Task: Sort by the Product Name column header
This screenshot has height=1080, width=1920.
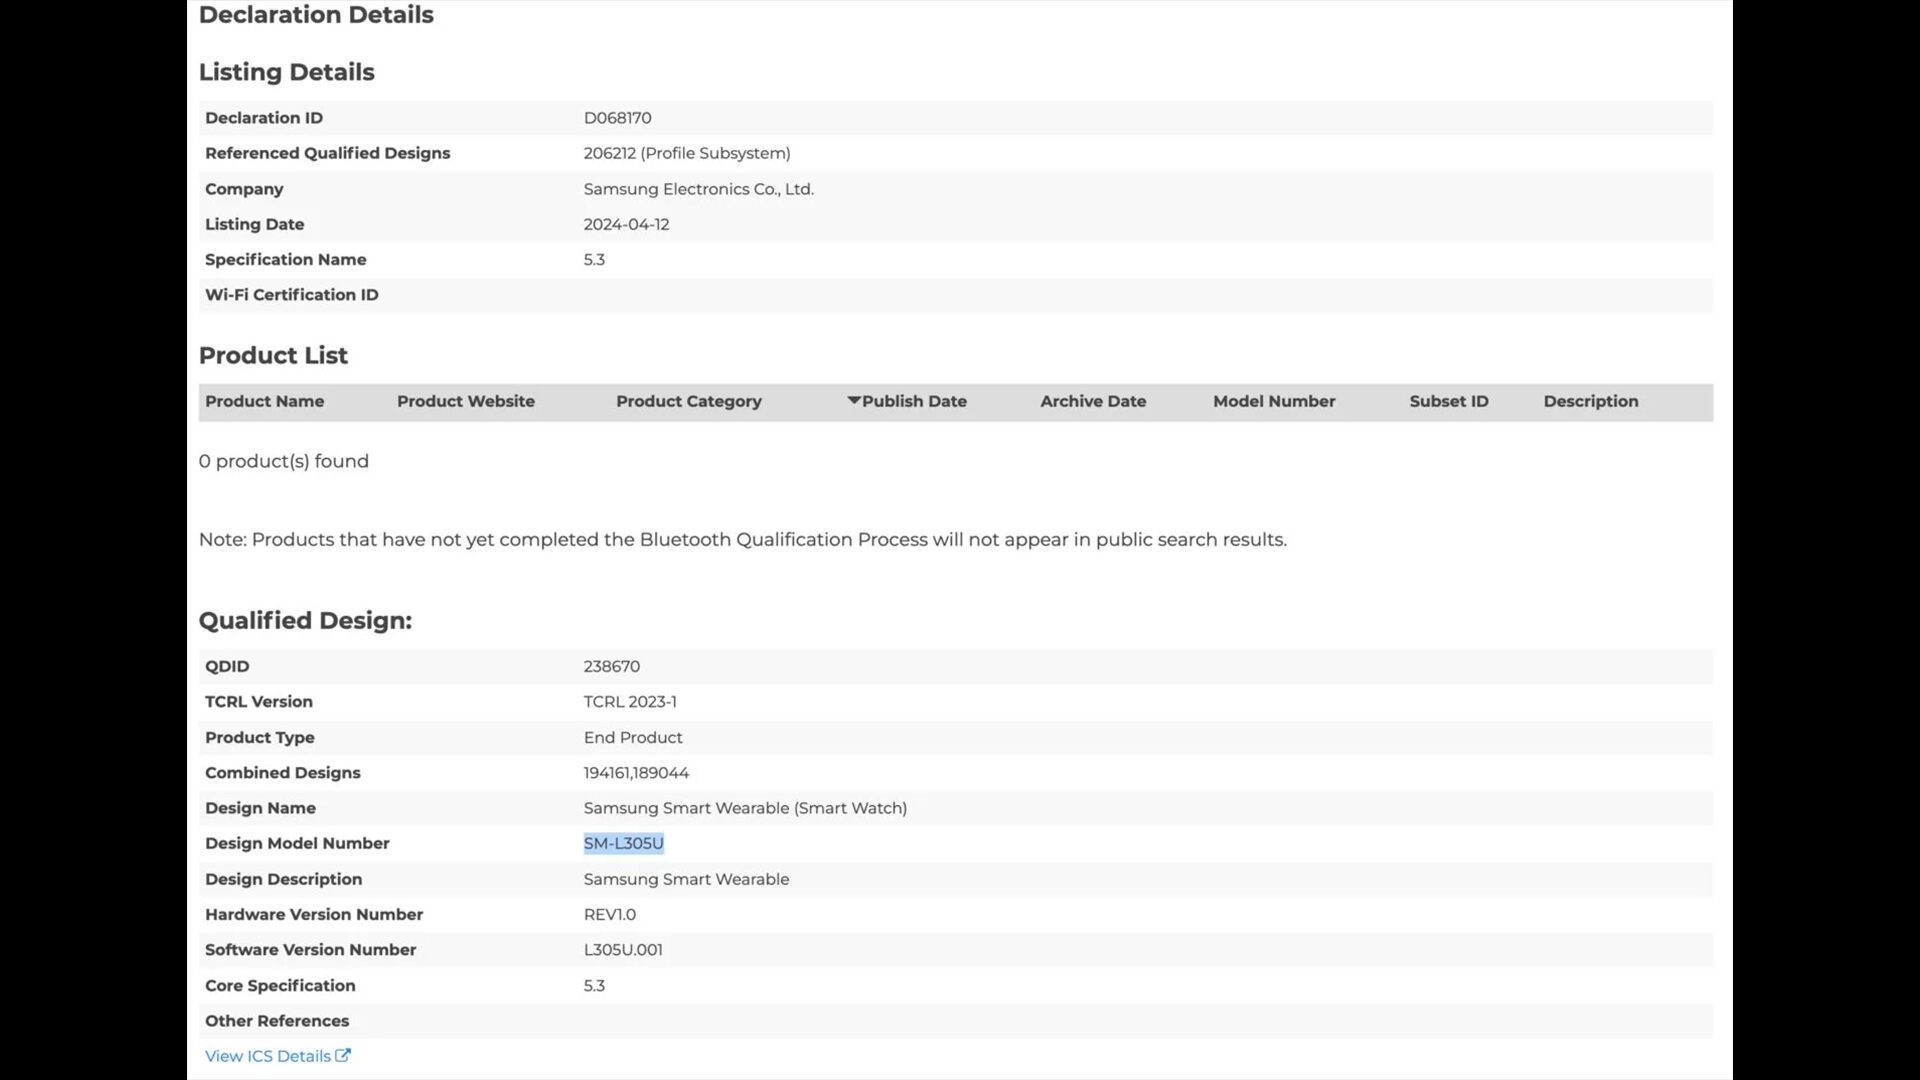Action: click(264, 401)
